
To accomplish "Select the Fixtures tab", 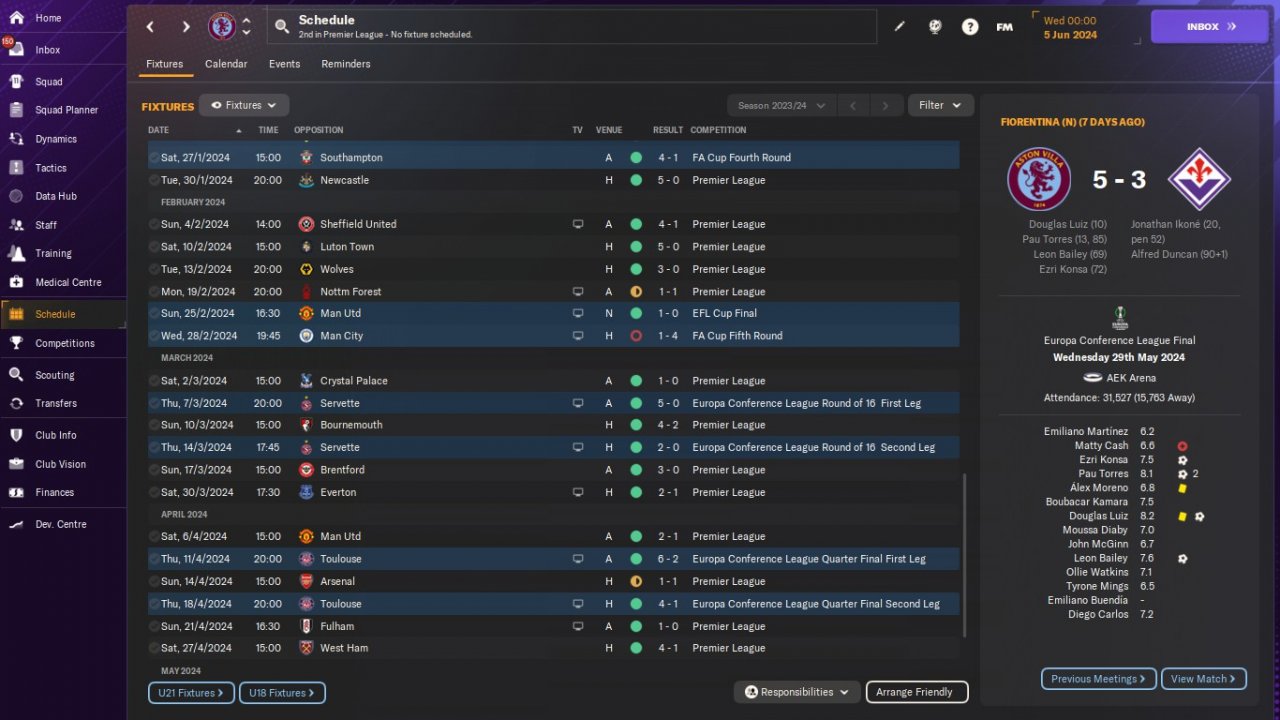I will click(x=165, y=64).
